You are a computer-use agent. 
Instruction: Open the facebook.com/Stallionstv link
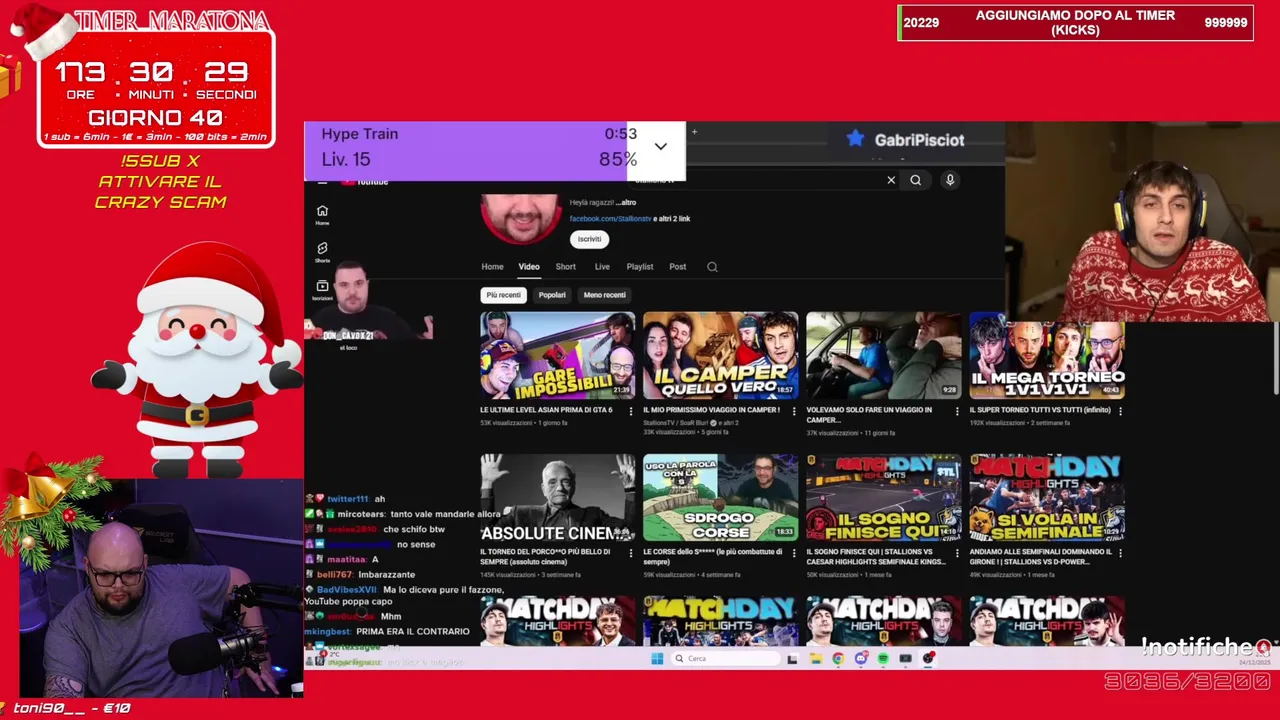coord(610,219)
